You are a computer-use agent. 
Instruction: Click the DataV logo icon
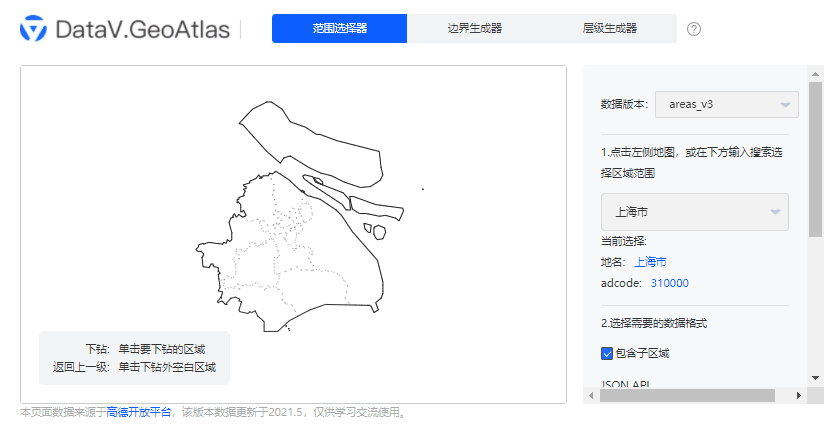(x=33, y=28)
